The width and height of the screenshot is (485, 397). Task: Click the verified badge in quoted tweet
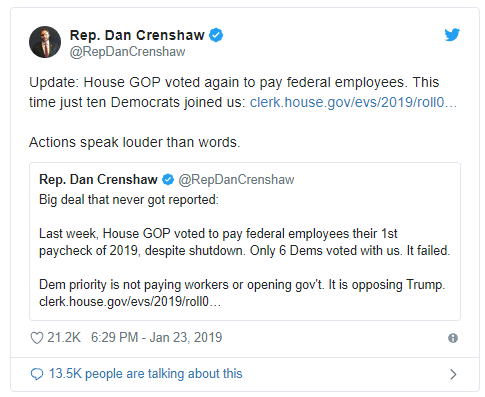point(168,179)
